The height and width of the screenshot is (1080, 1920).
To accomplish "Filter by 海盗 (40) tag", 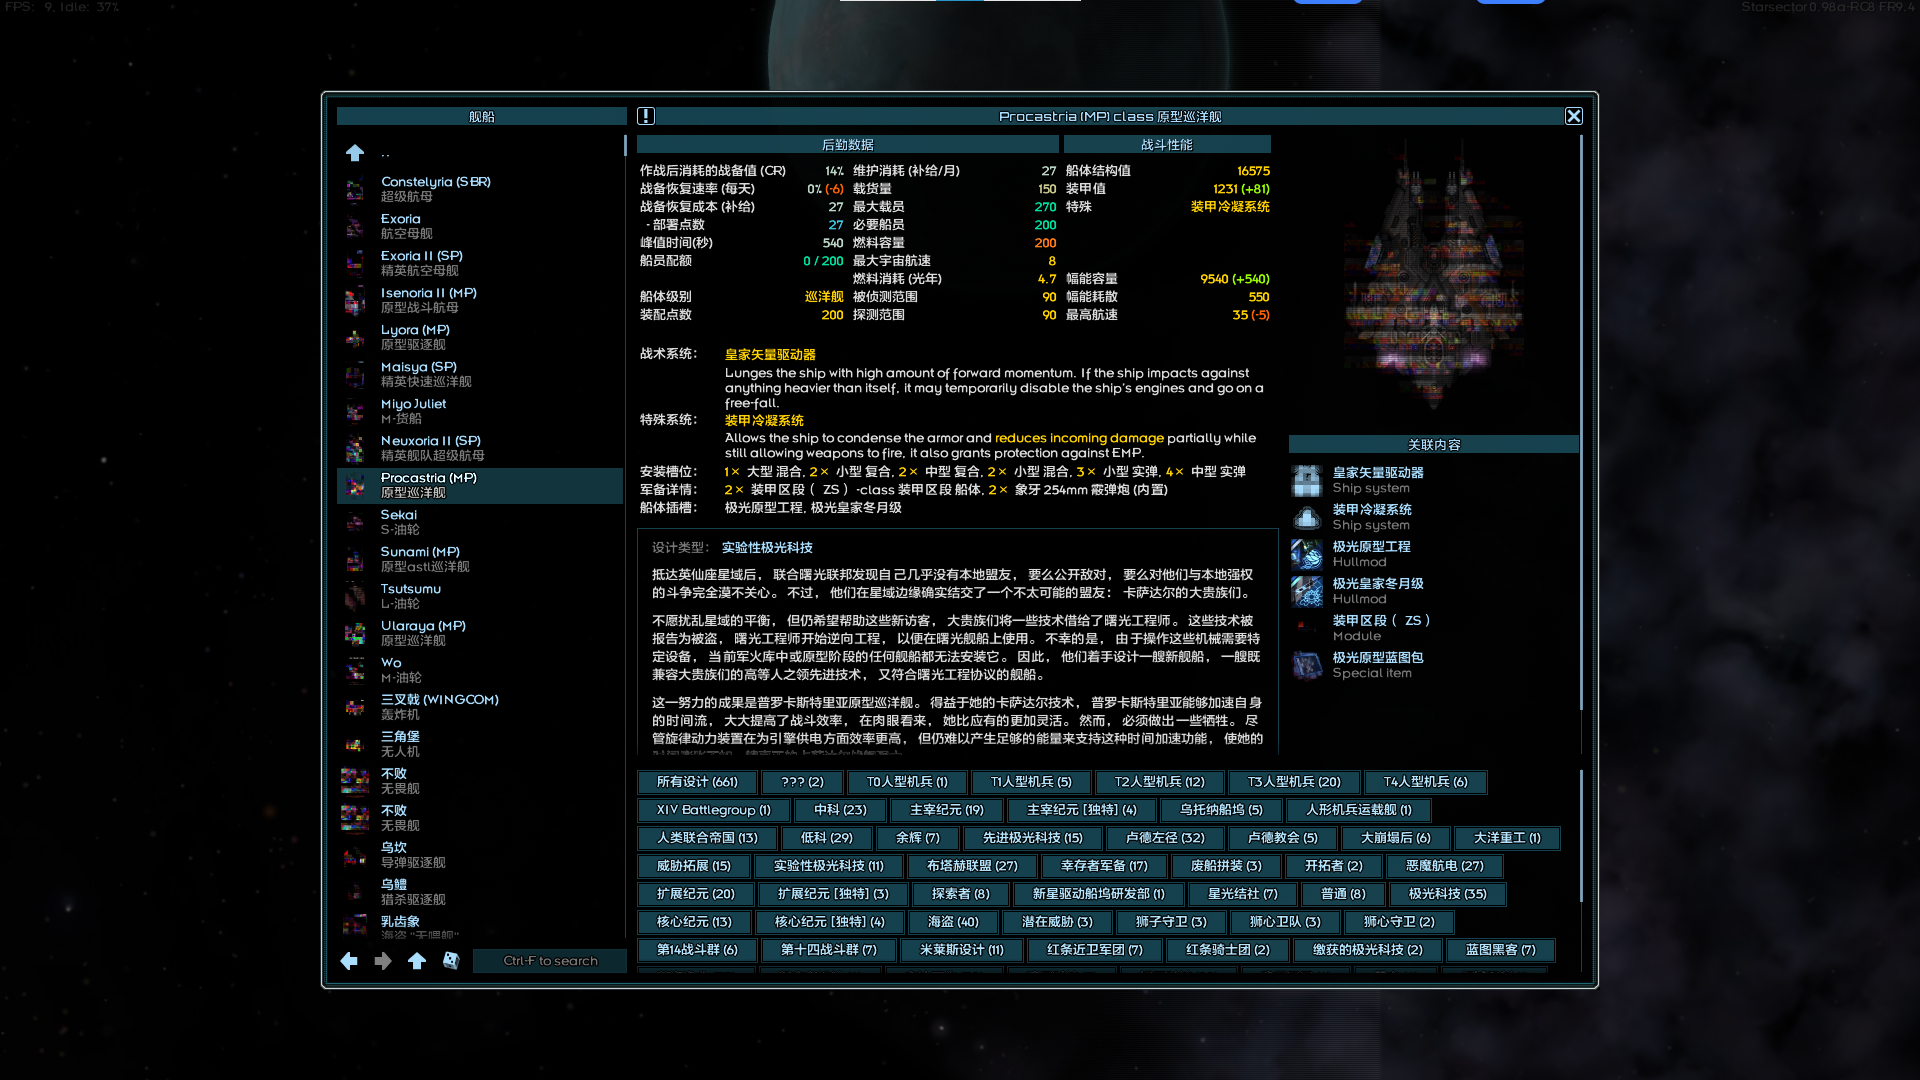I will tap(953, 922).
